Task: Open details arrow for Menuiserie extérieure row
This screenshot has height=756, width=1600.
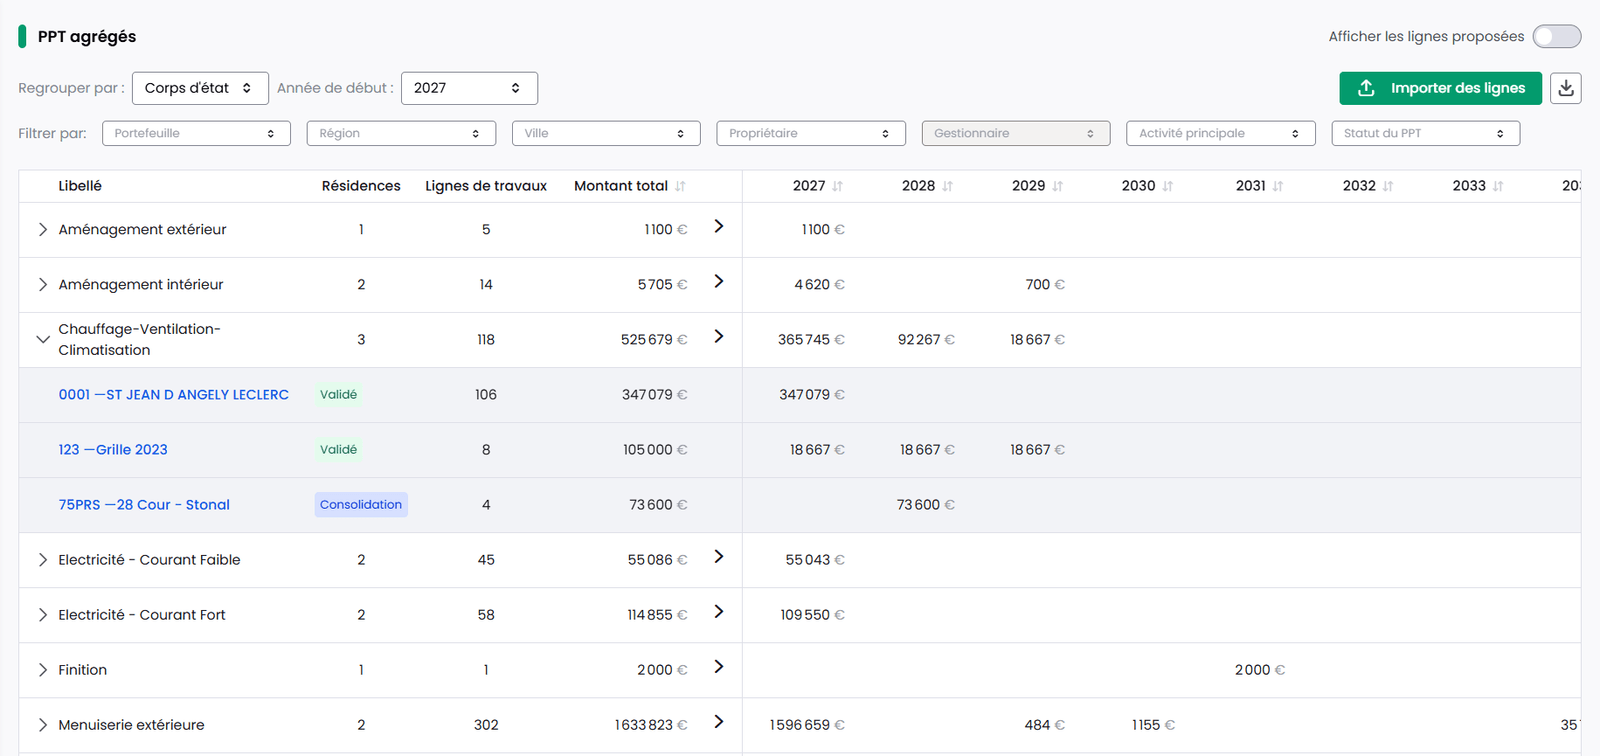Action: click(x=718, y=721)
